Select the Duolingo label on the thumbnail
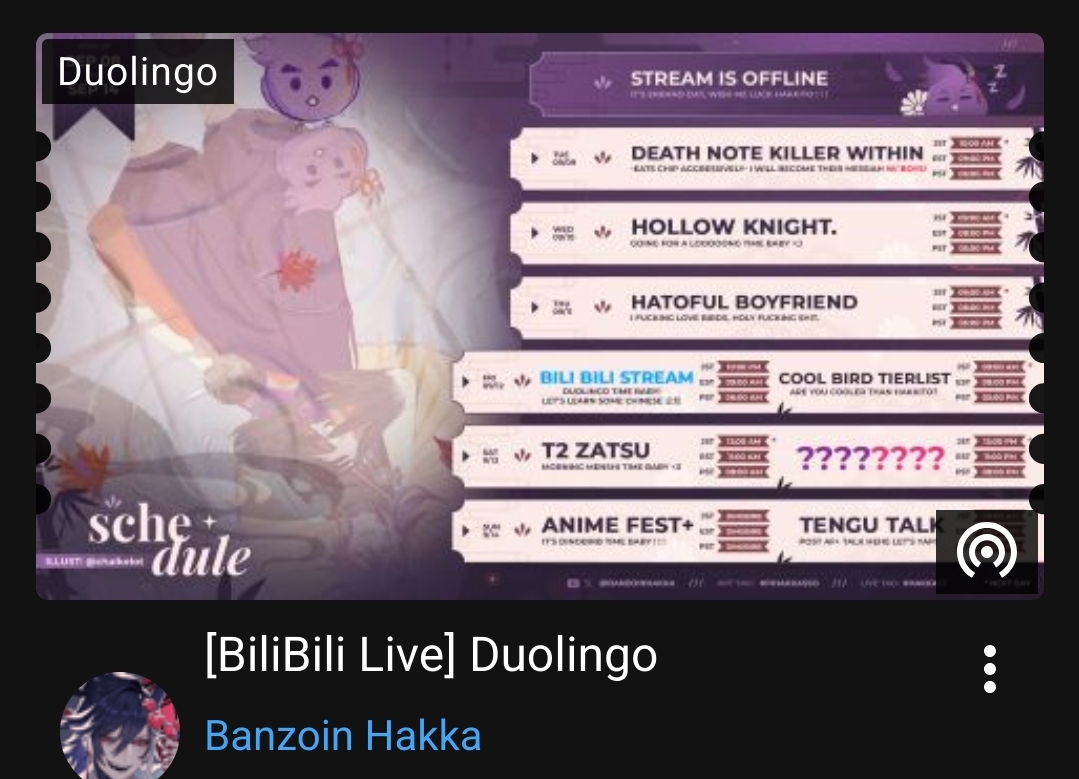1079x779 pixels. 138,72
